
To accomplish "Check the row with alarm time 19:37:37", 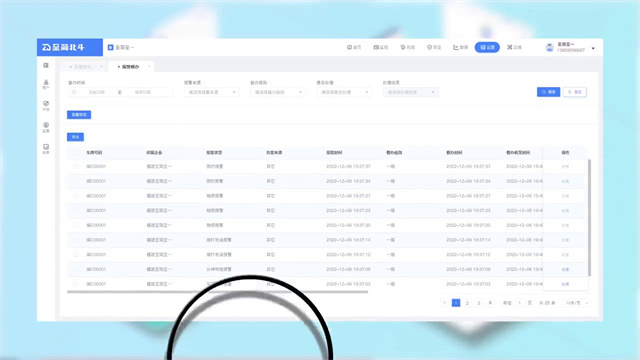I will 75,167.
